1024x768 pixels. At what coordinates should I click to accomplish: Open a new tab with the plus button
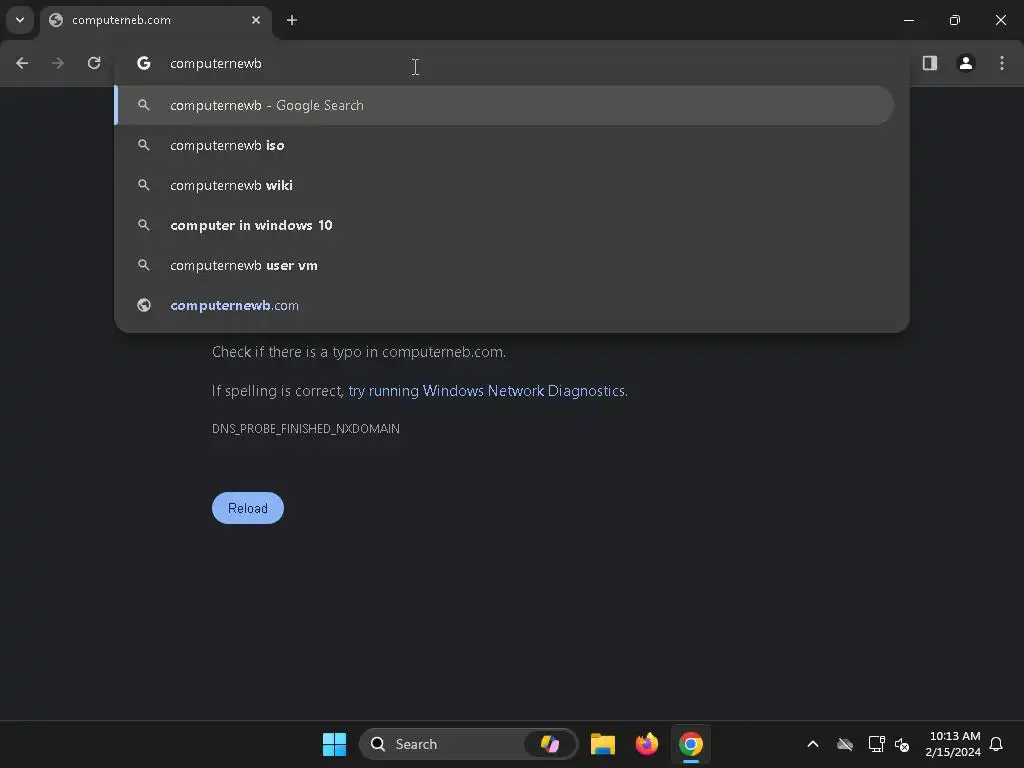pos(292,20)
